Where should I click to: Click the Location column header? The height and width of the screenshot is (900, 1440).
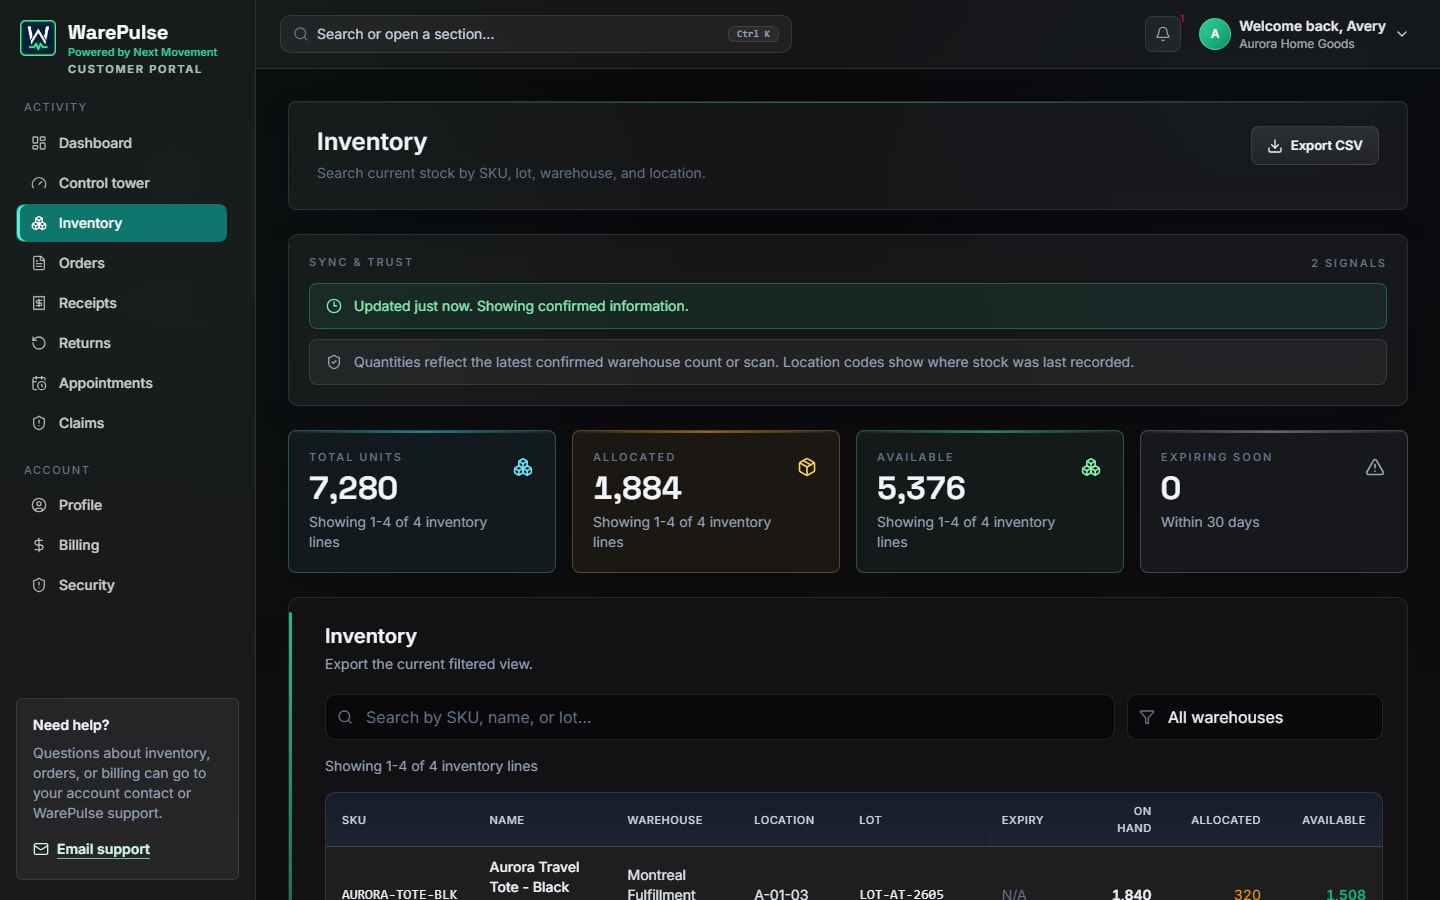click(x=784, y=820)
